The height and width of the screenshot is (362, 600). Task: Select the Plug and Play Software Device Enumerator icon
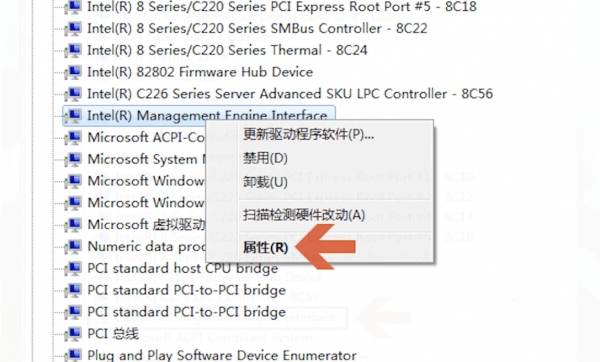[x=73, y=355]
